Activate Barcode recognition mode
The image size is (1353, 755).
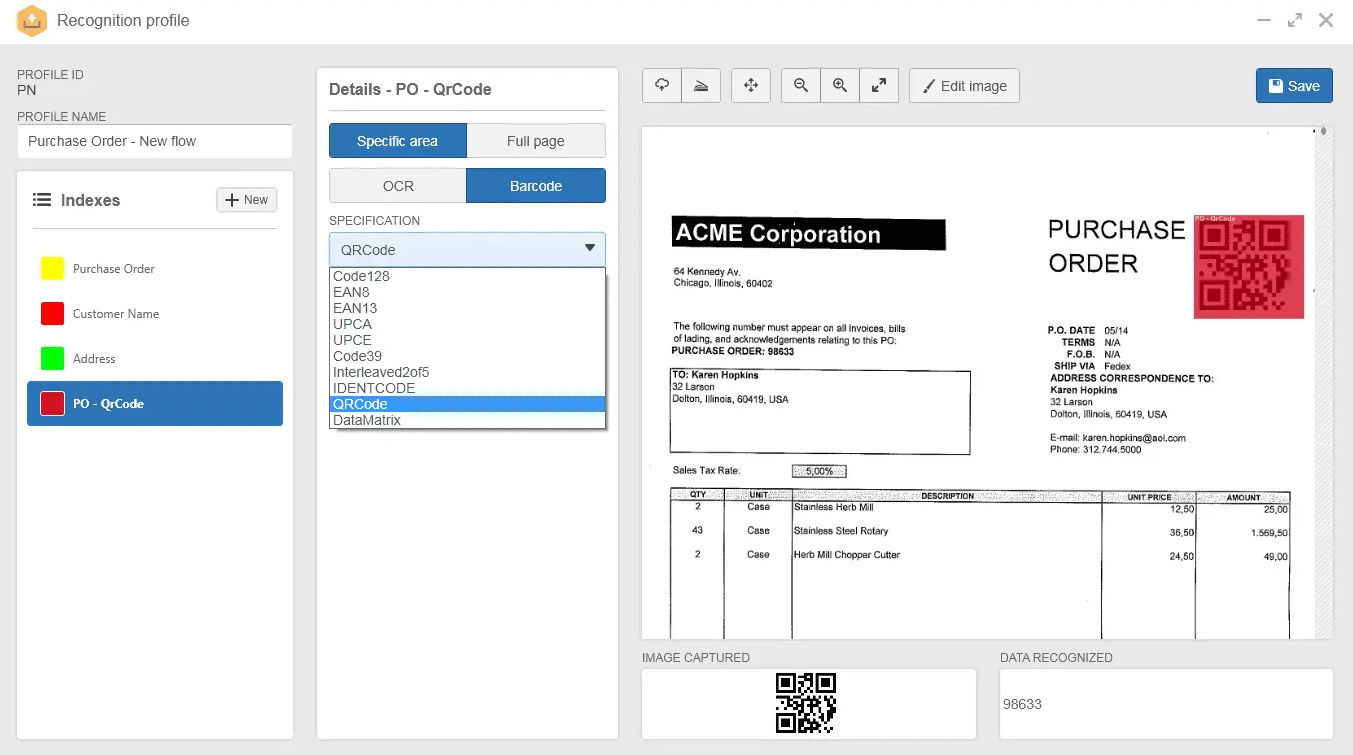tap(536, 185)
